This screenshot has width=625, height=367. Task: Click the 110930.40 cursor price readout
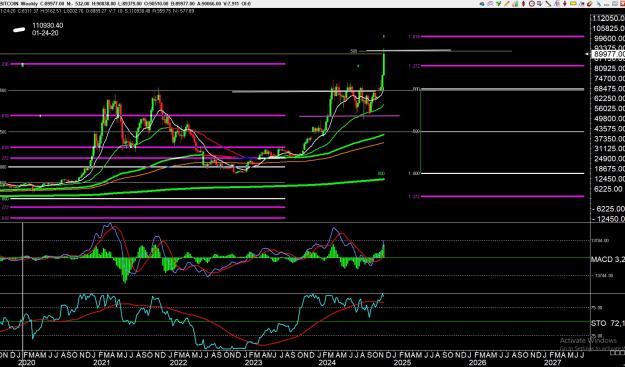coord(47,26)
